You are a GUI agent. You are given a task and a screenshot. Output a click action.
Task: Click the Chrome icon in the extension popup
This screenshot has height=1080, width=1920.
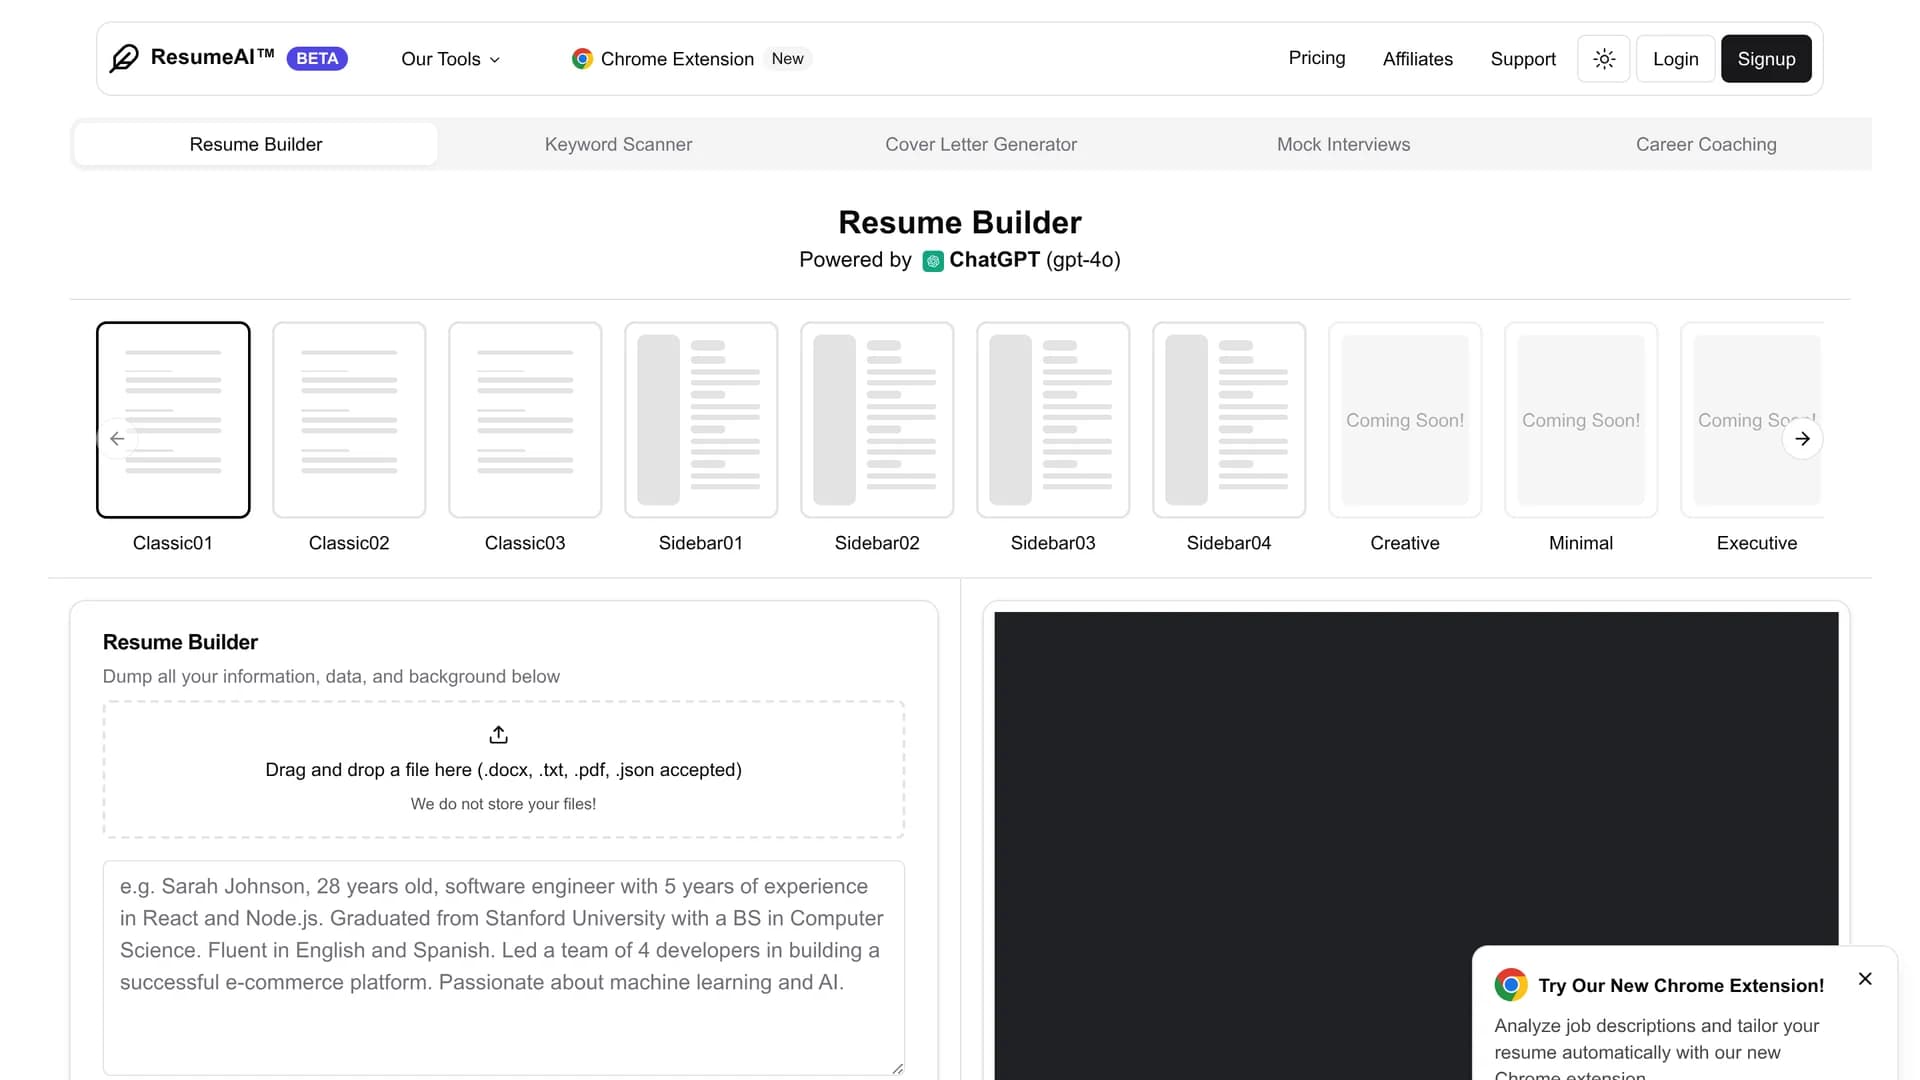click(x=1511, y=985)
